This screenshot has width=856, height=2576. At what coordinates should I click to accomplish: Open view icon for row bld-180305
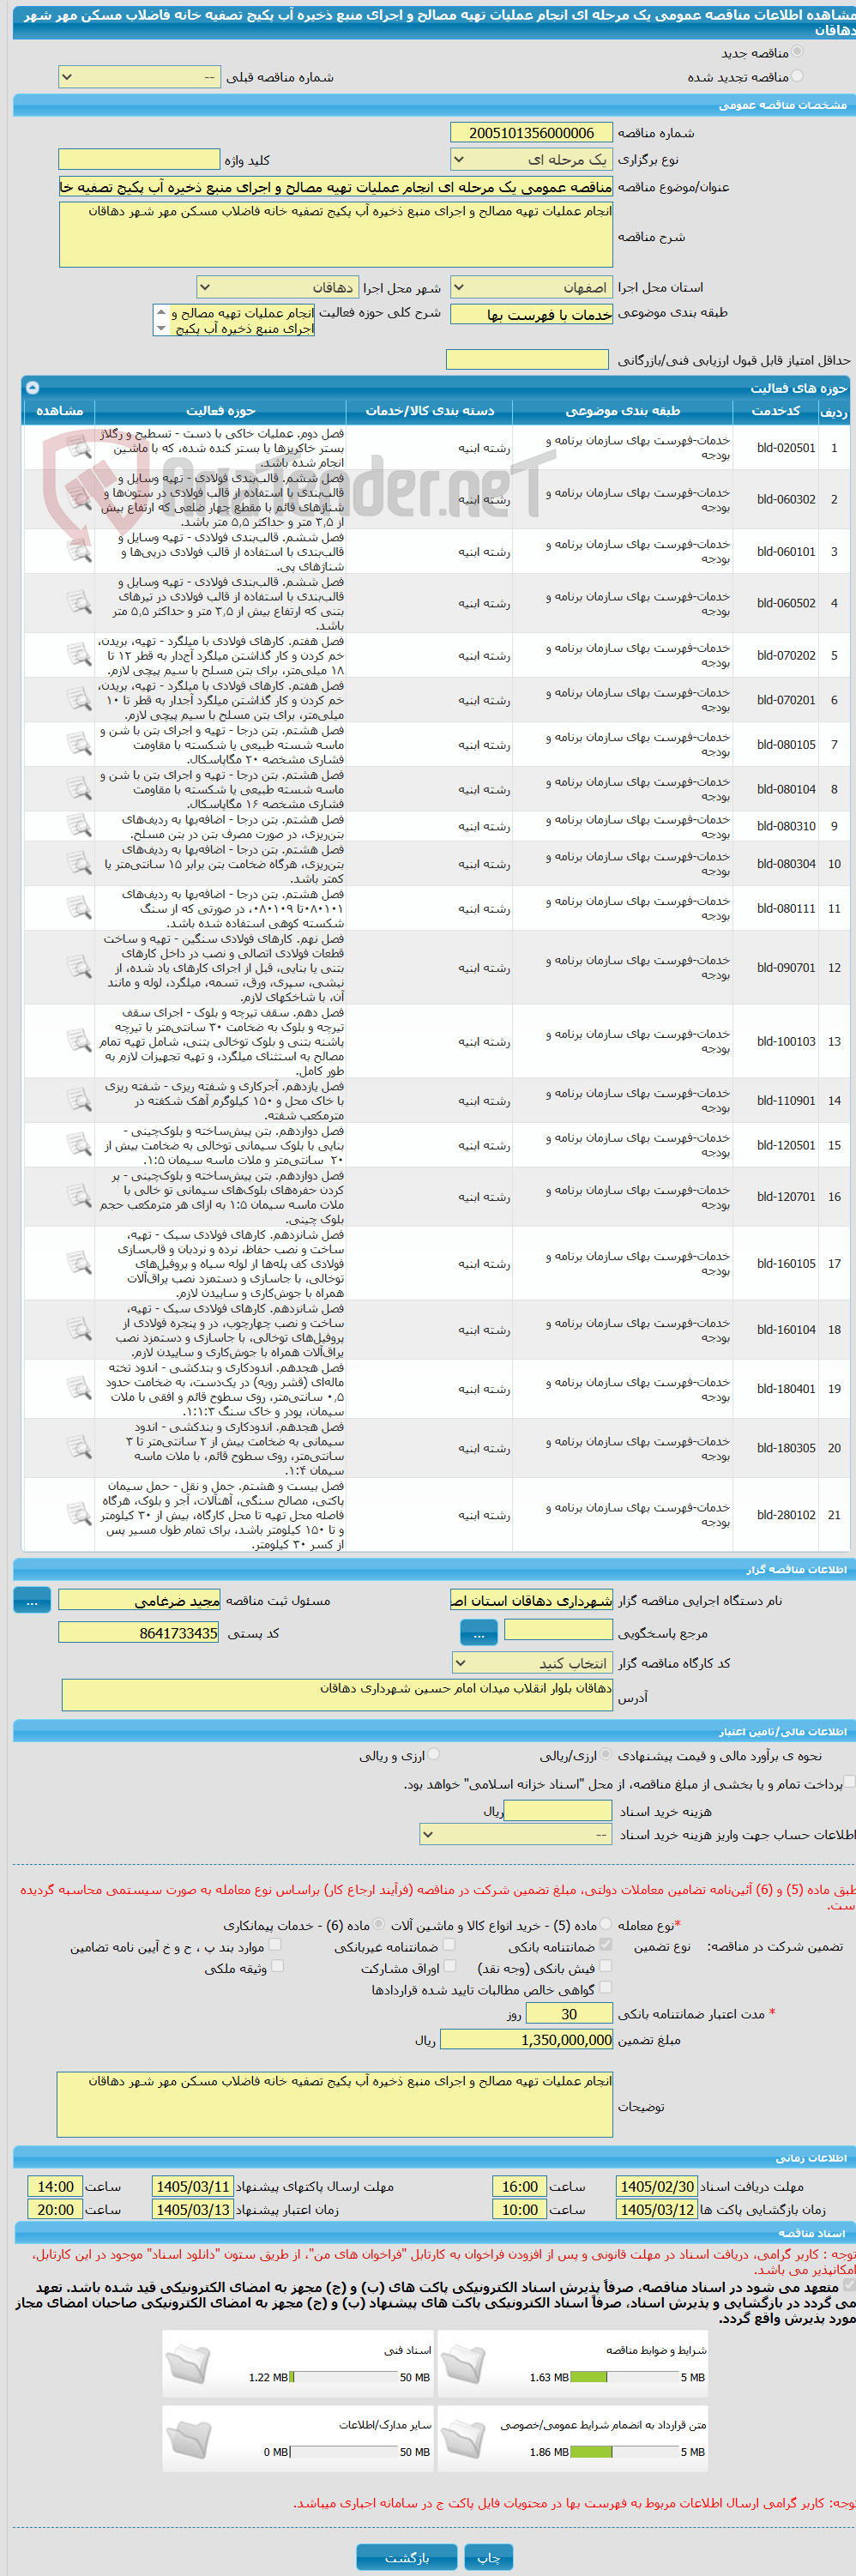(78, 1447)
